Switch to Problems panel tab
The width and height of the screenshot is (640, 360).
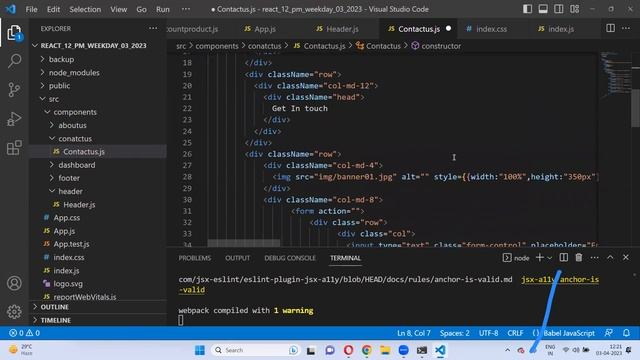click(195, 258)
